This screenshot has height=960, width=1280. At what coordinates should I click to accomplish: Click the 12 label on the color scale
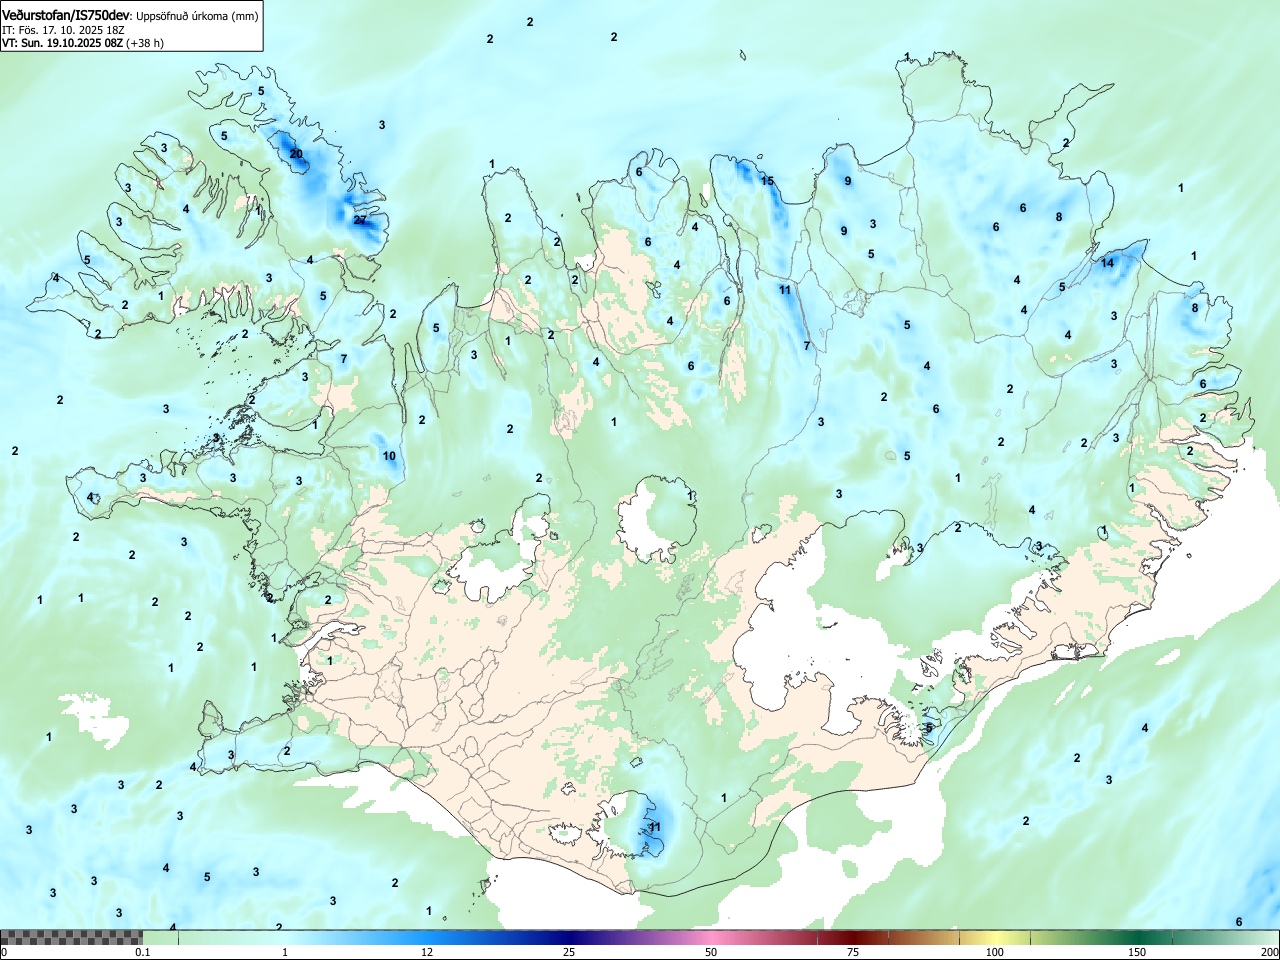coord(427,952)
